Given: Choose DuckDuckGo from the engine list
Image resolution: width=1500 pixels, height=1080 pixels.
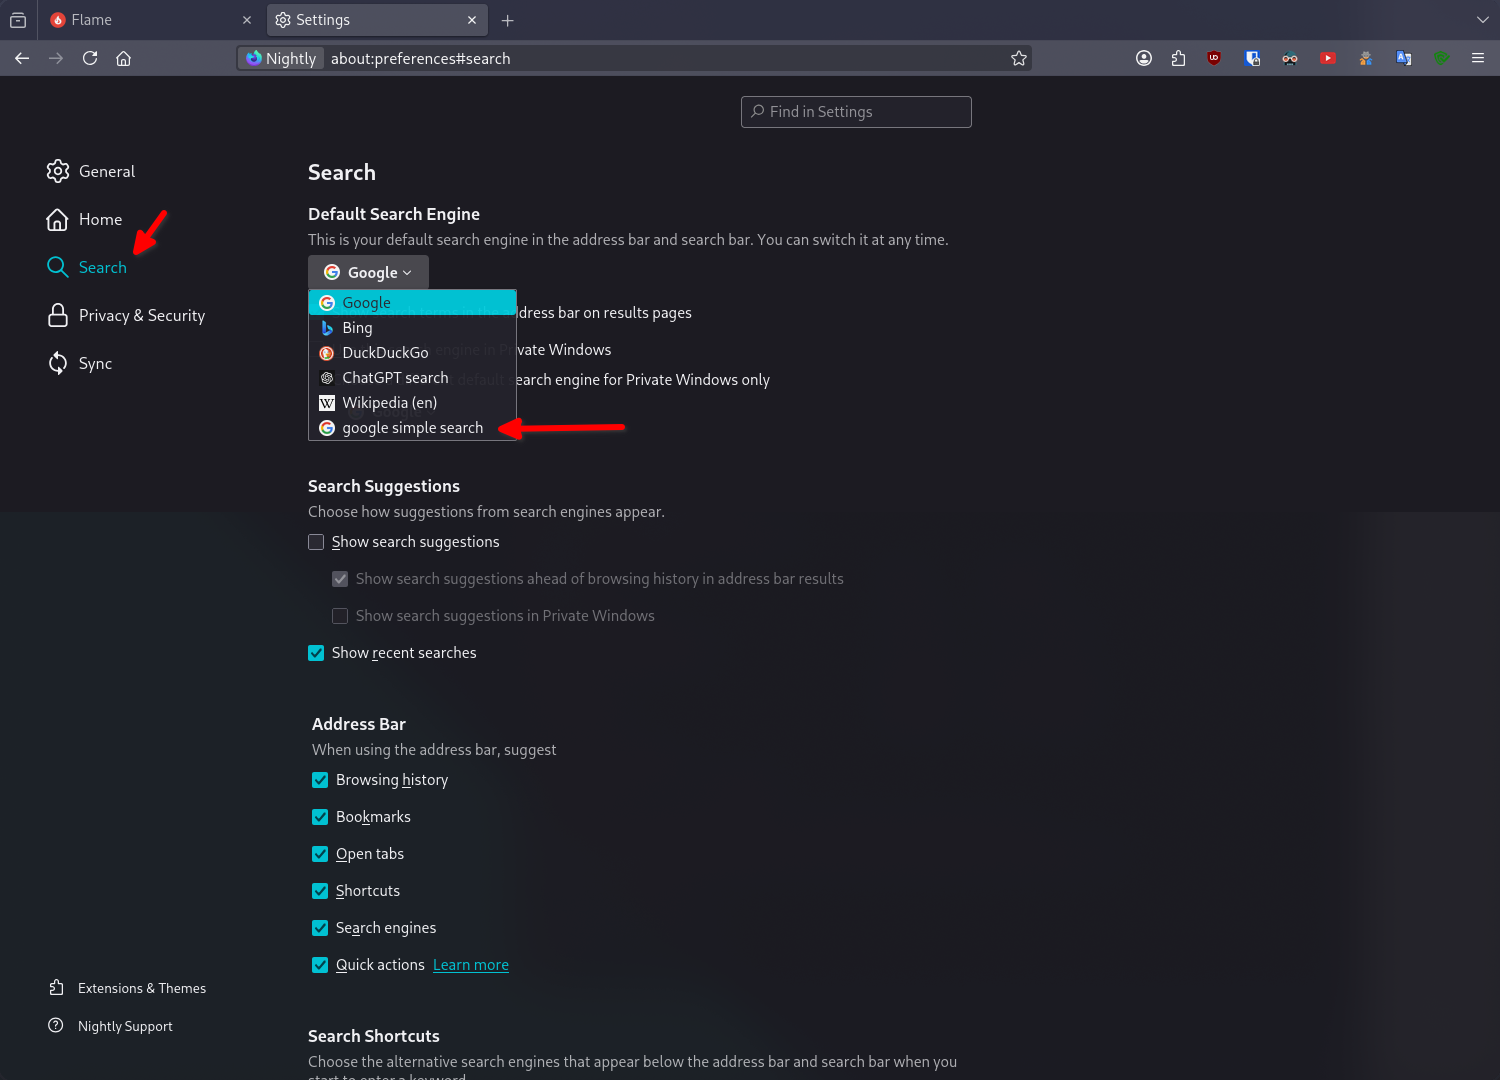Looking at the screenshot, I should 412,353.
